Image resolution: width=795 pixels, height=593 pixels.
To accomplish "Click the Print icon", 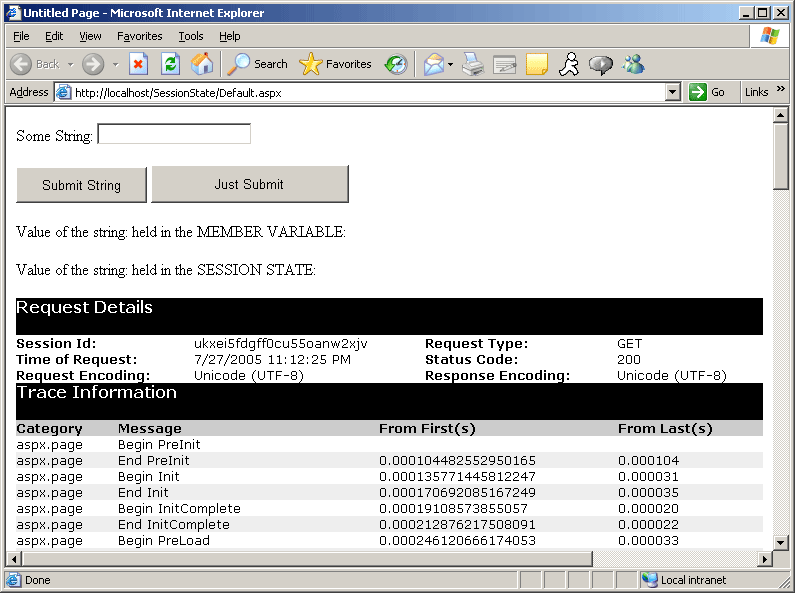I will coord(473,64).
